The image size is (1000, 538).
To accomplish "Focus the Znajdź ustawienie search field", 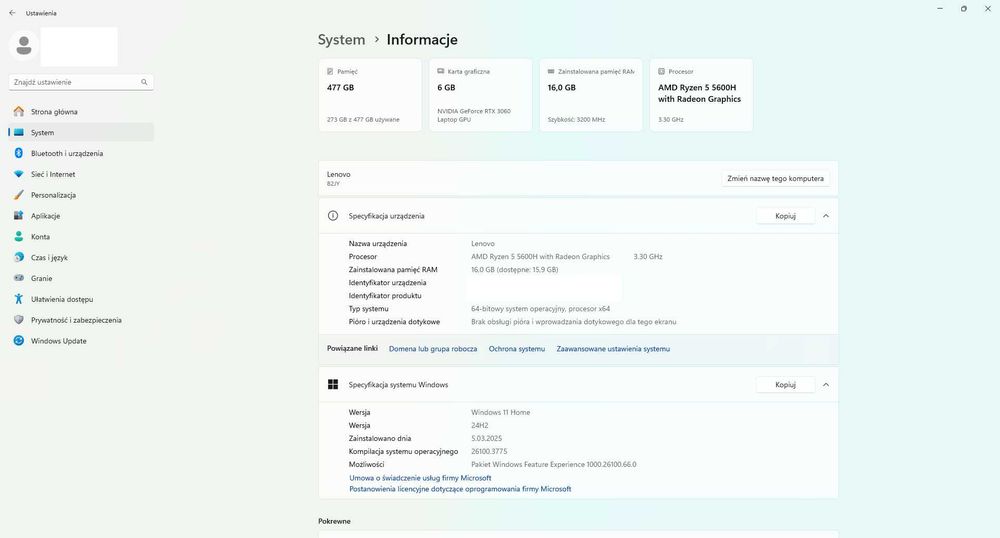I will [81, 82].
